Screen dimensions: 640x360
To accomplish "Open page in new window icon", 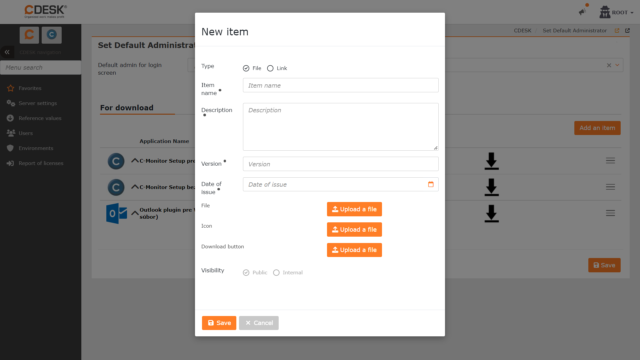I will (x=627, y=31).
